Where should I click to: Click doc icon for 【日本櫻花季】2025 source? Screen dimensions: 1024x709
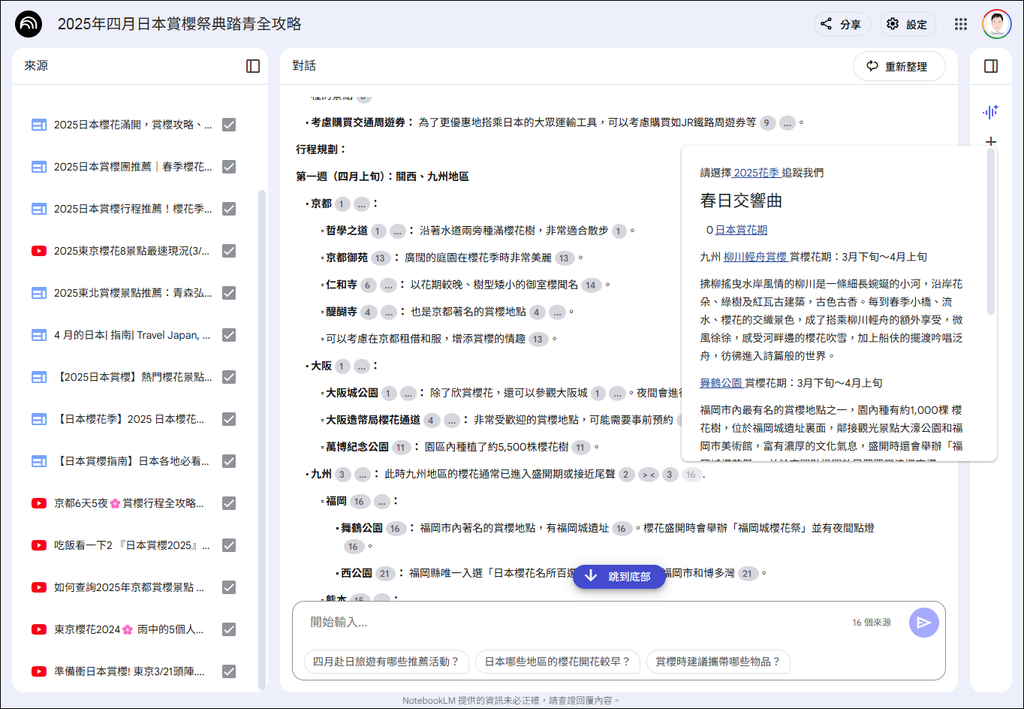[x=39, y=419]
